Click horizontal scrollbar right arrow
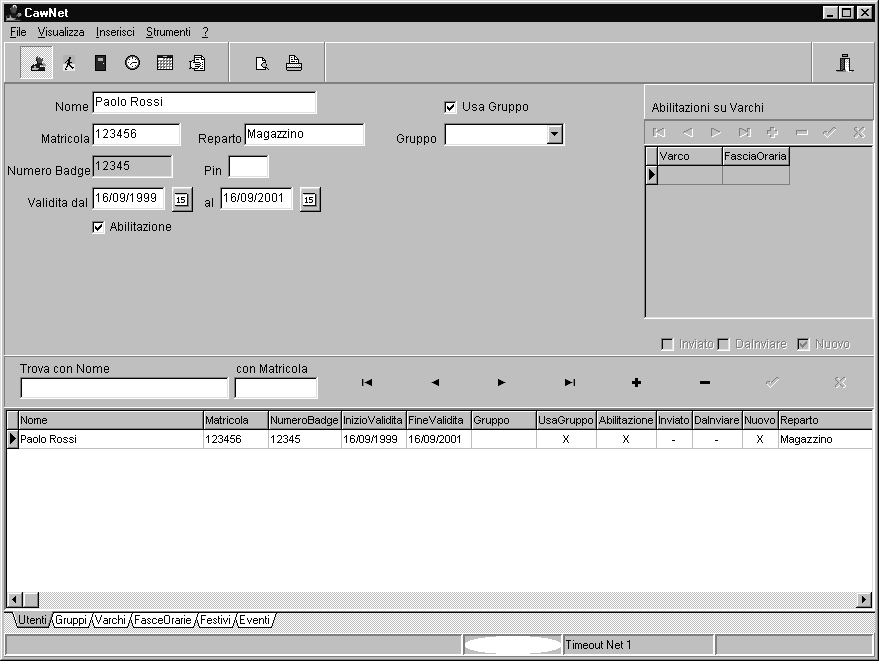Image resolution: width=879 pixels, height=661 pixels. (x=864, y=600)
